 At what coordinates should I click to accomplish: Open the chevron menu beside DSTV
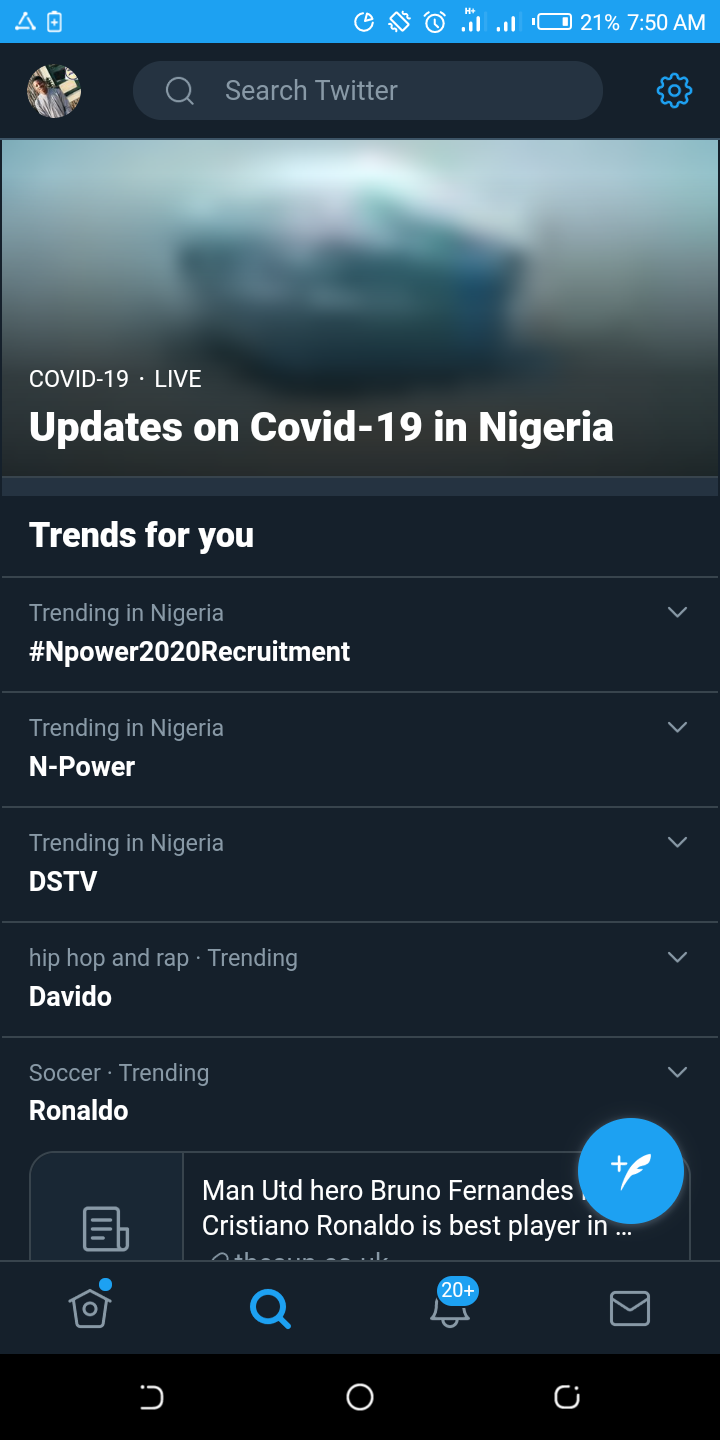[677, 842]
